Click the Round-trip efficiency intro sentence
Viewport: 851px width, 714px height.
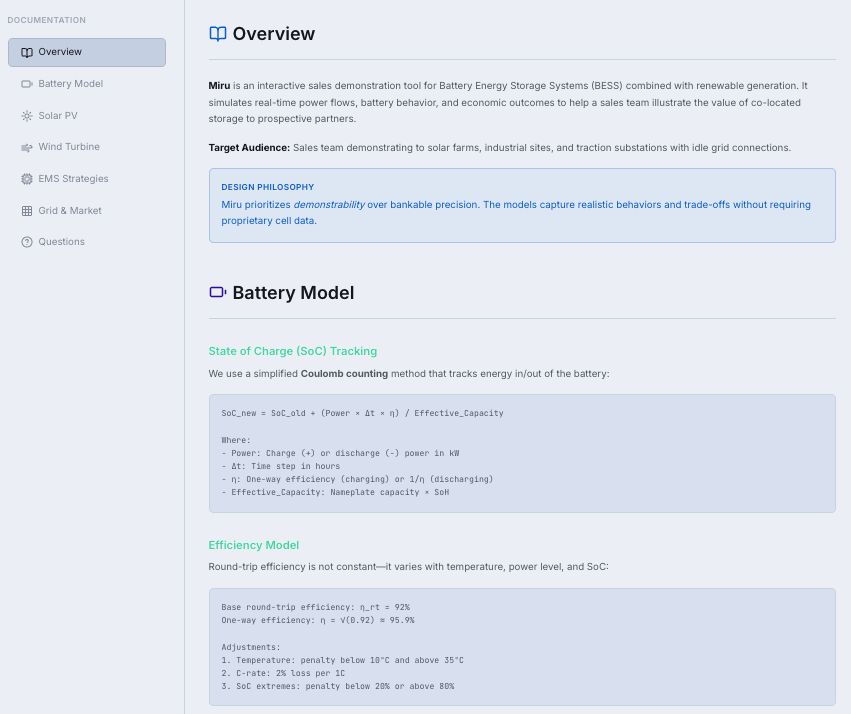pyautogui.click(x=409, y=567)
